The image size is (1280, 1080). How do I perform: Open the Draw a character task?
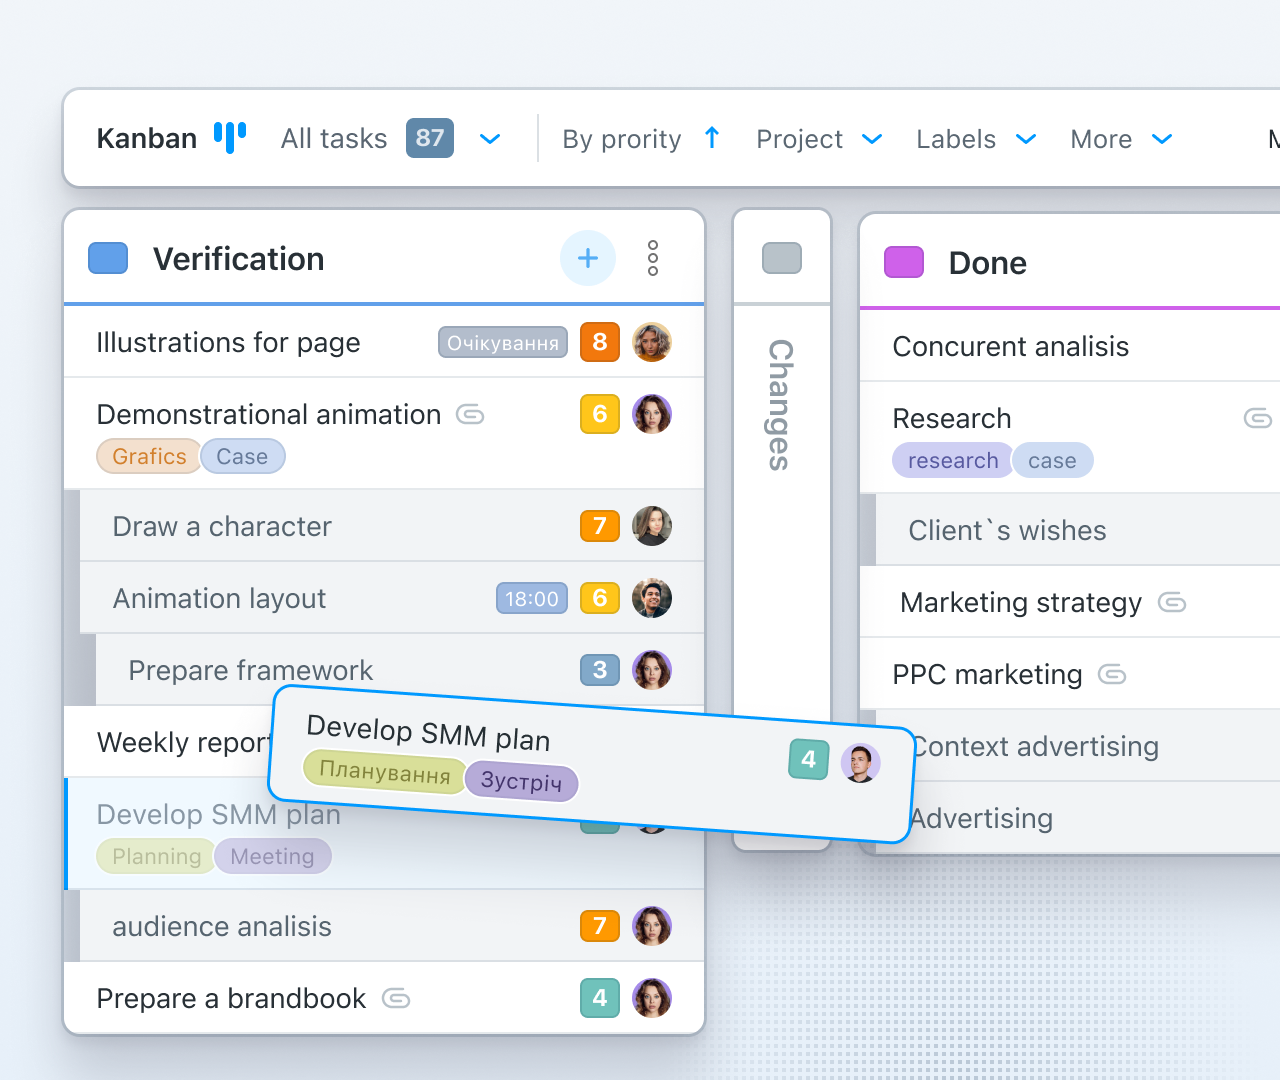(222, 526)
